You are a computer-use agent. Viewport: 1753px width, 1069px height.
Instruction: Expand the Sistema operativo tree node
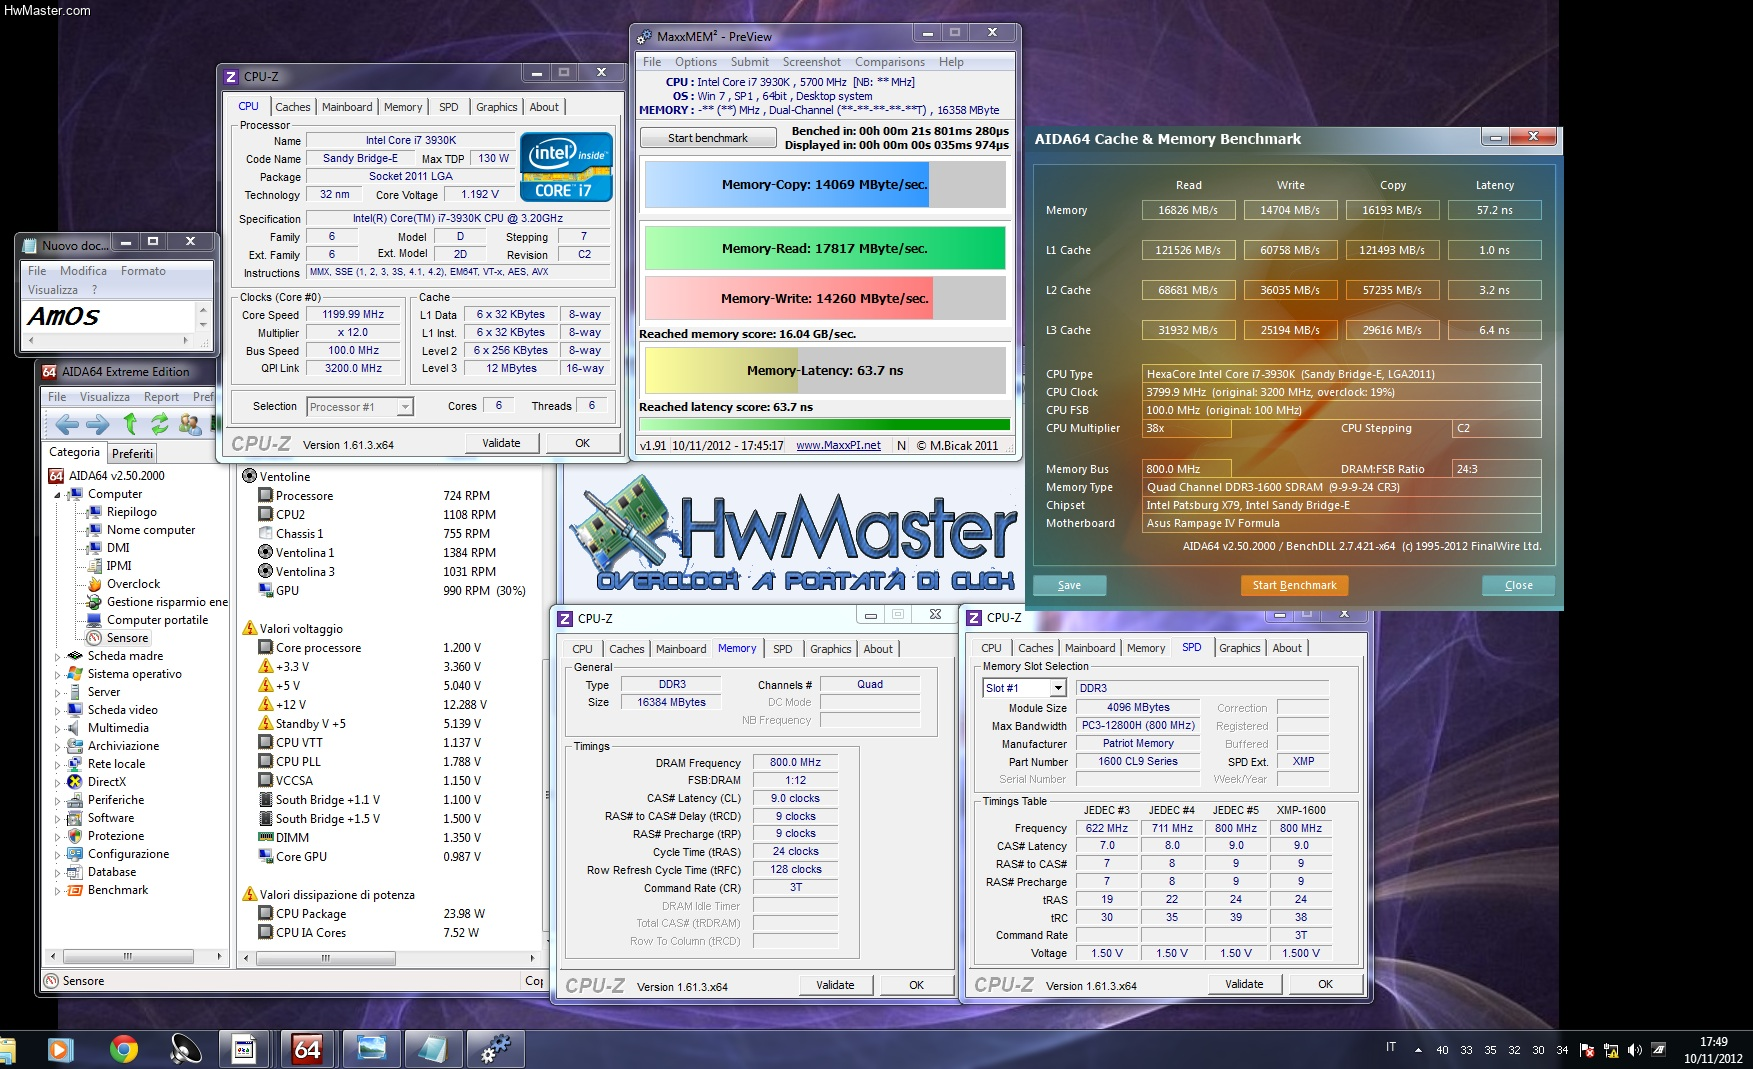57,675
